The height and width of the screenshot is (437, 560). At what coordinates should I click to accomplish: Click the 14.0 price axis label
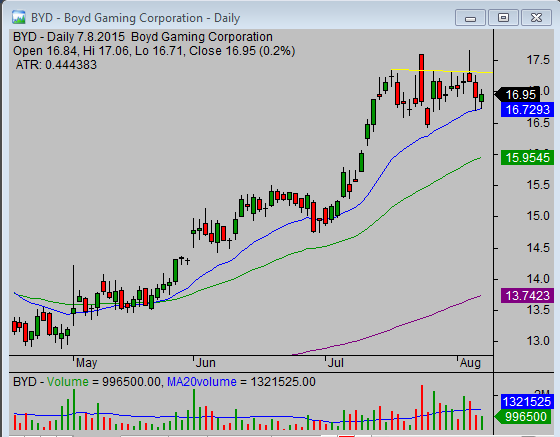click(538, 279)
